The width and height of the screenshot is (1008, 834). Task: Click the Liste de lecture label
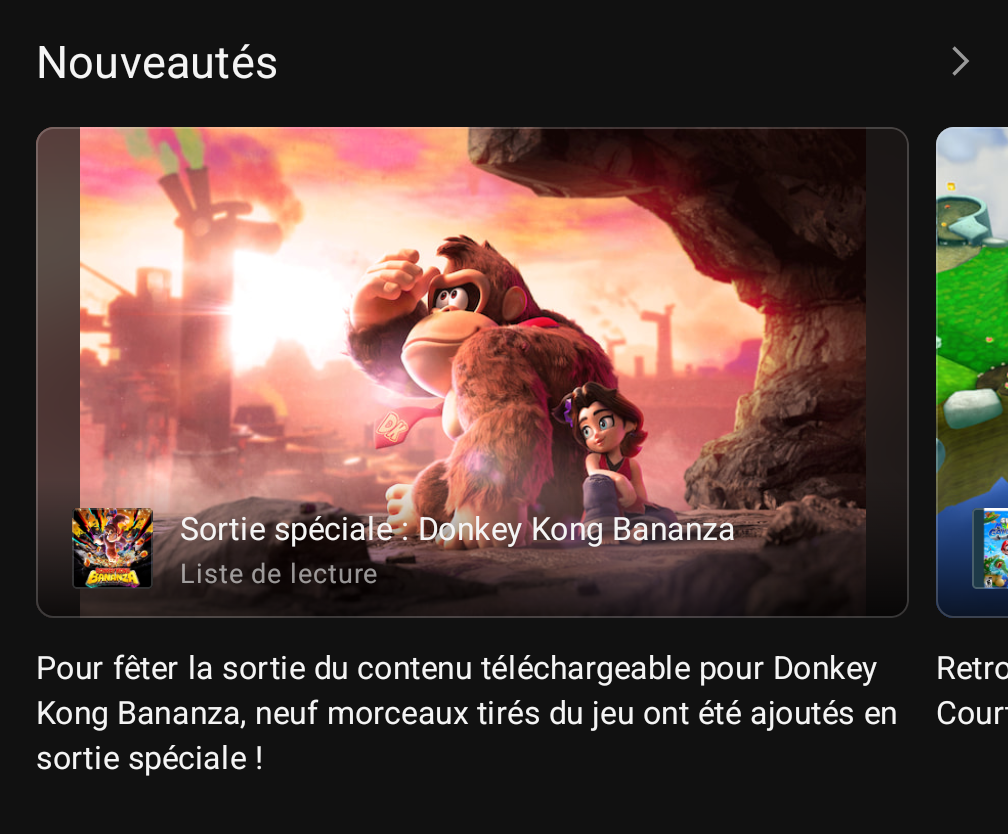coord(278,574)
